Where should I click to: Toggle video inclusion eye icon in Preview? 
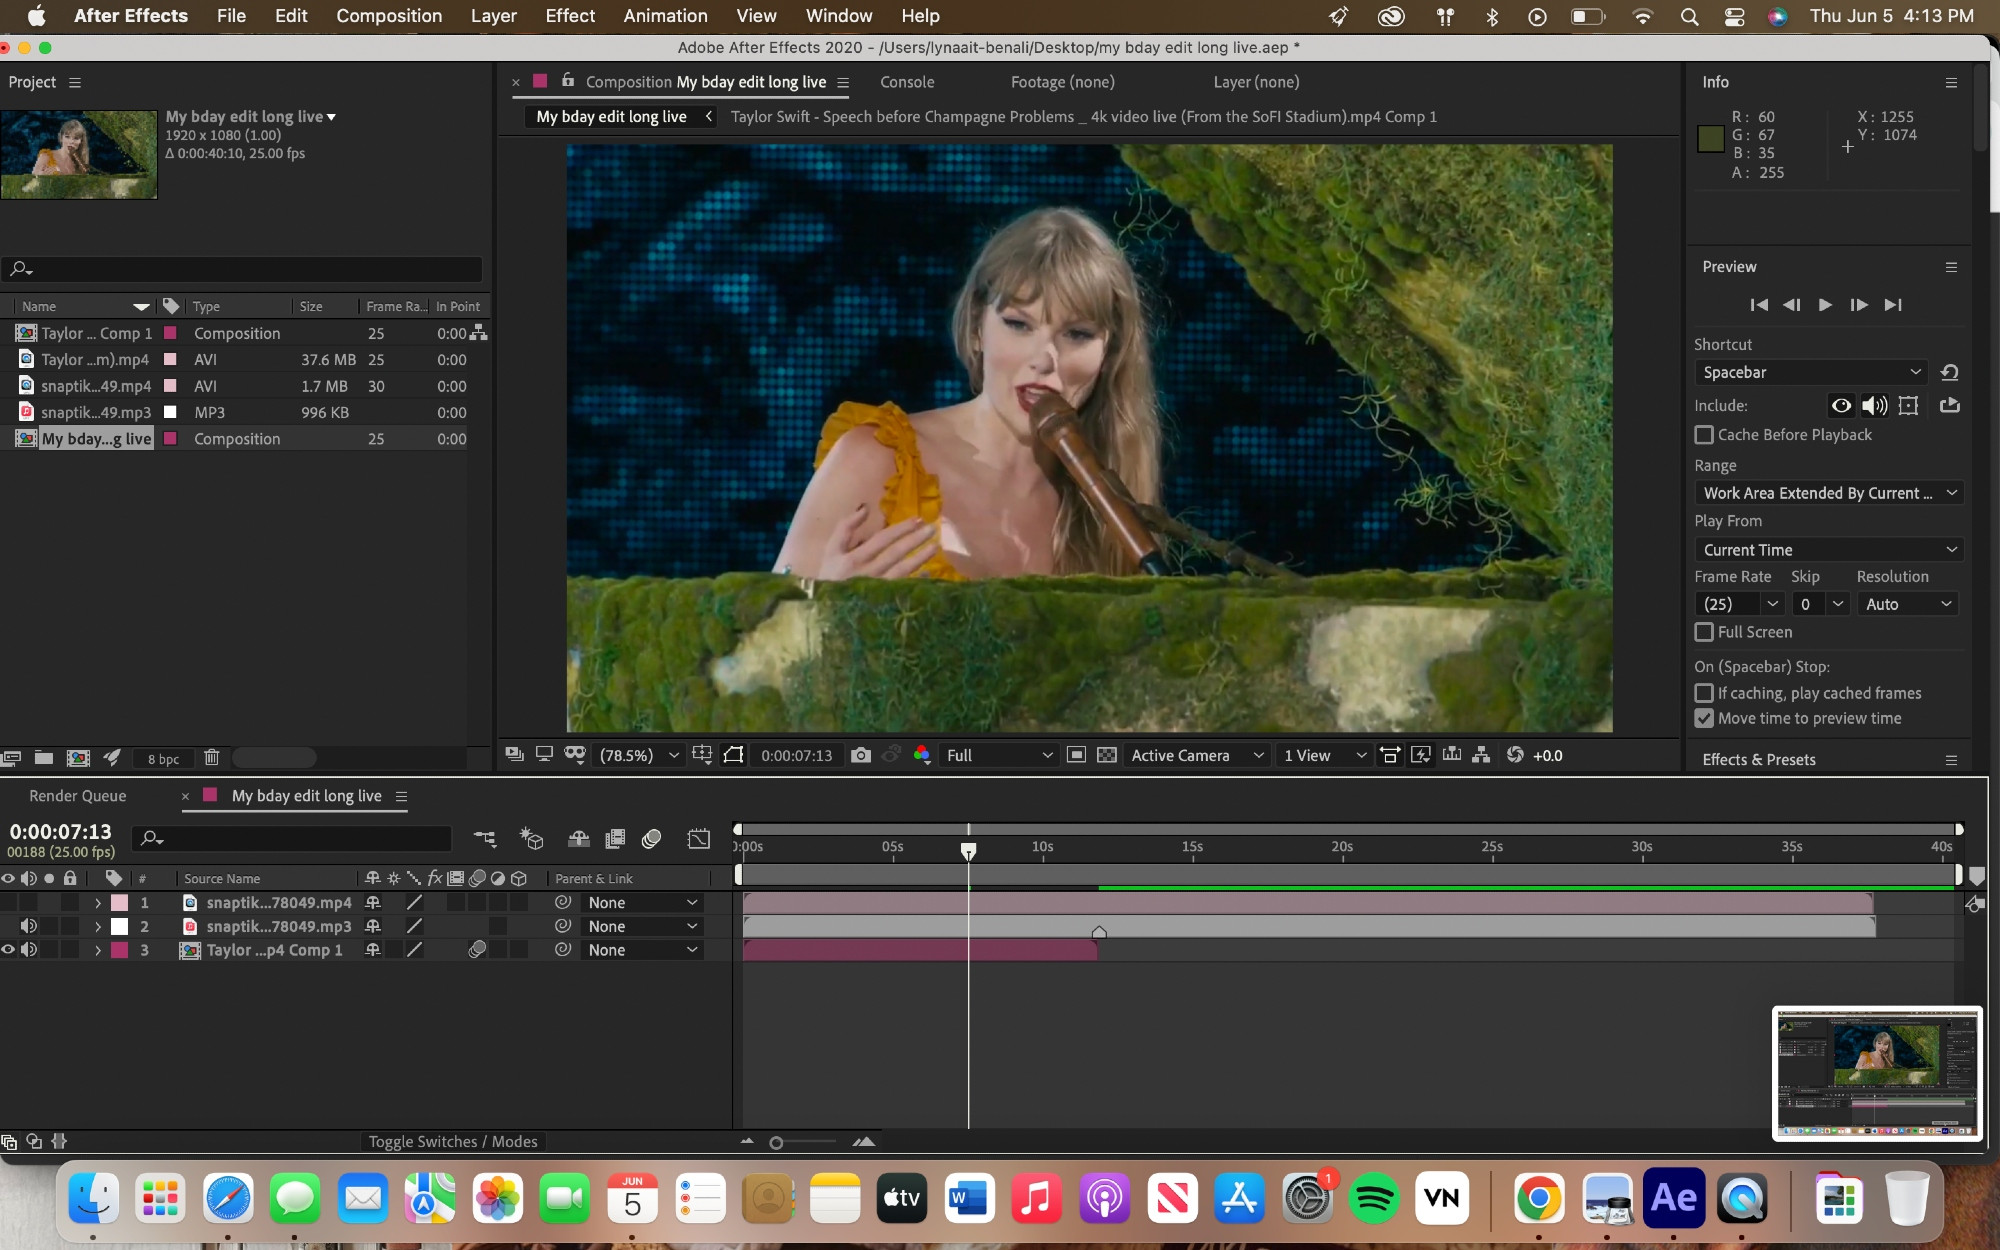pyautogui.click(x=1840, y=405)
